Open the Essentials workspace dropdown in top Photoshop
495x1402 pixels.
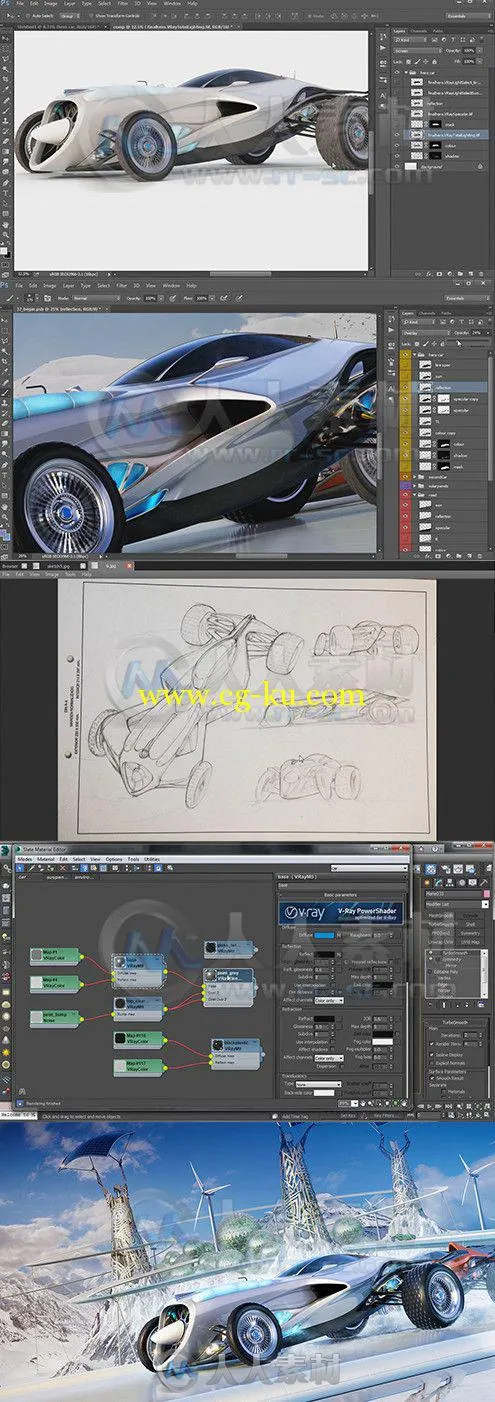467,16
